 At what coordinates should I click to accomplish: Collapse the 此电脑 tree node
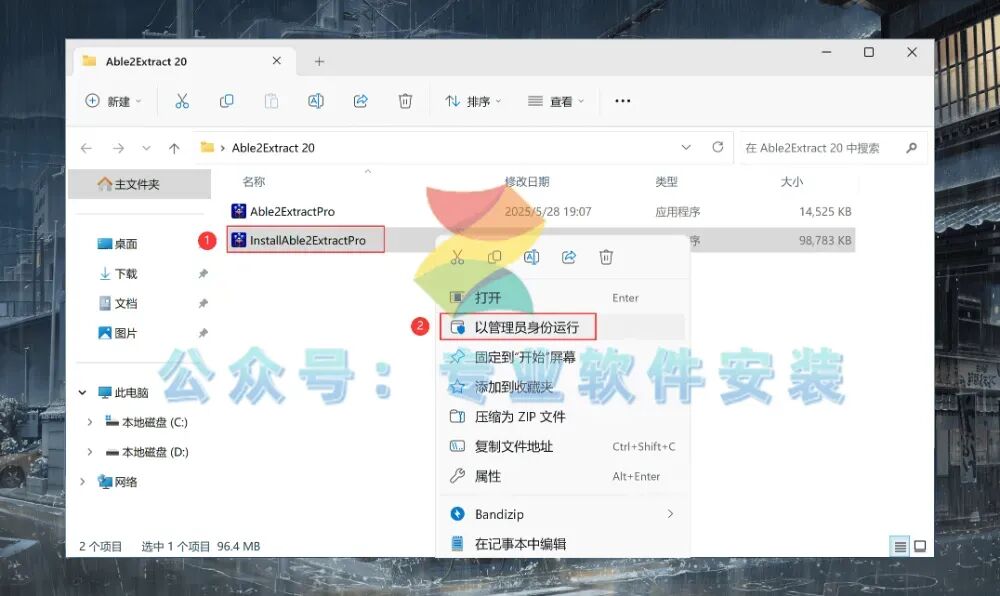82,392
